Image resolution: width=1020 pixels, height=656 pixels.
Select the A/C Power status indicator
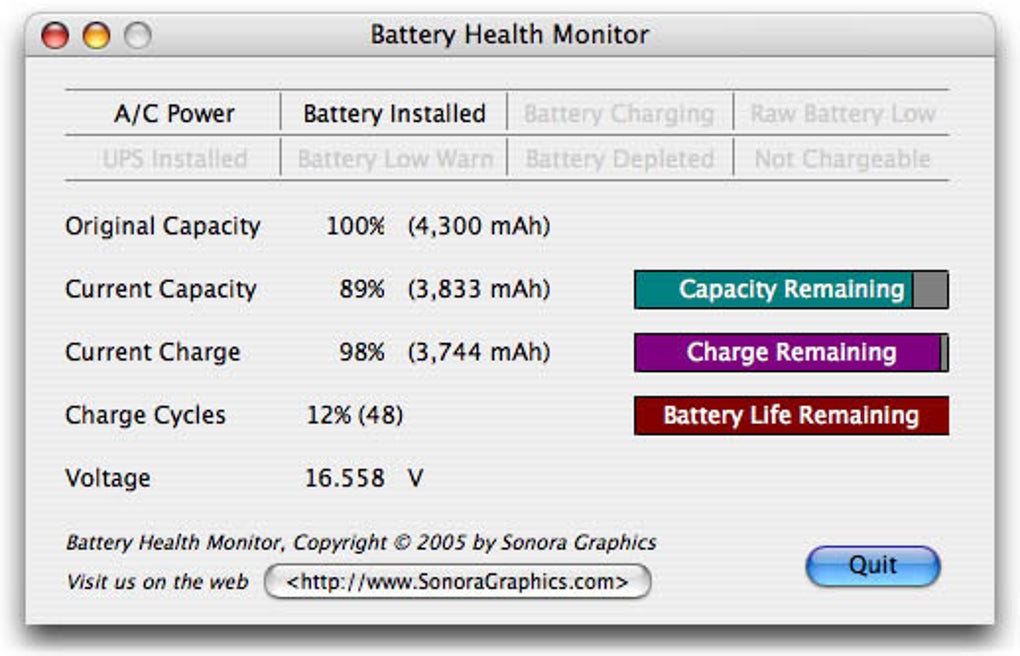(x=174, y=114)
